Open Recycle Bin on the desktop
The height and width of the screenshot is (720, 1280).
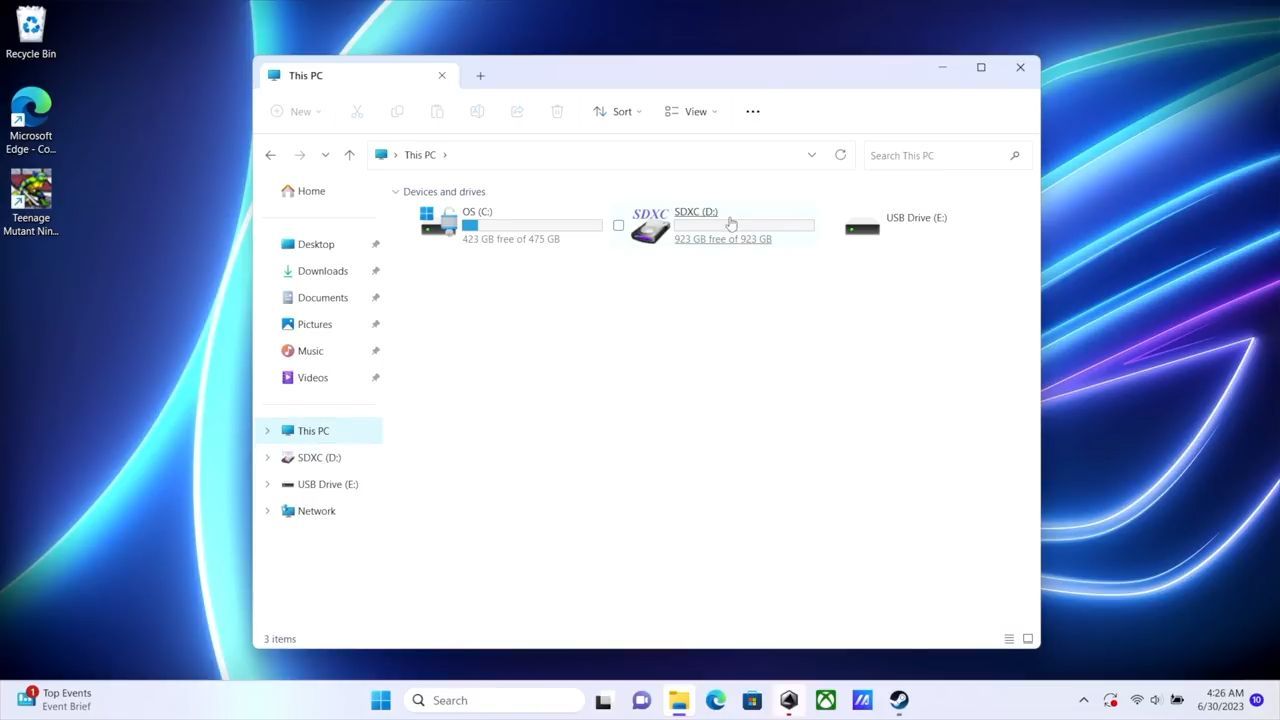click(31, 33)
